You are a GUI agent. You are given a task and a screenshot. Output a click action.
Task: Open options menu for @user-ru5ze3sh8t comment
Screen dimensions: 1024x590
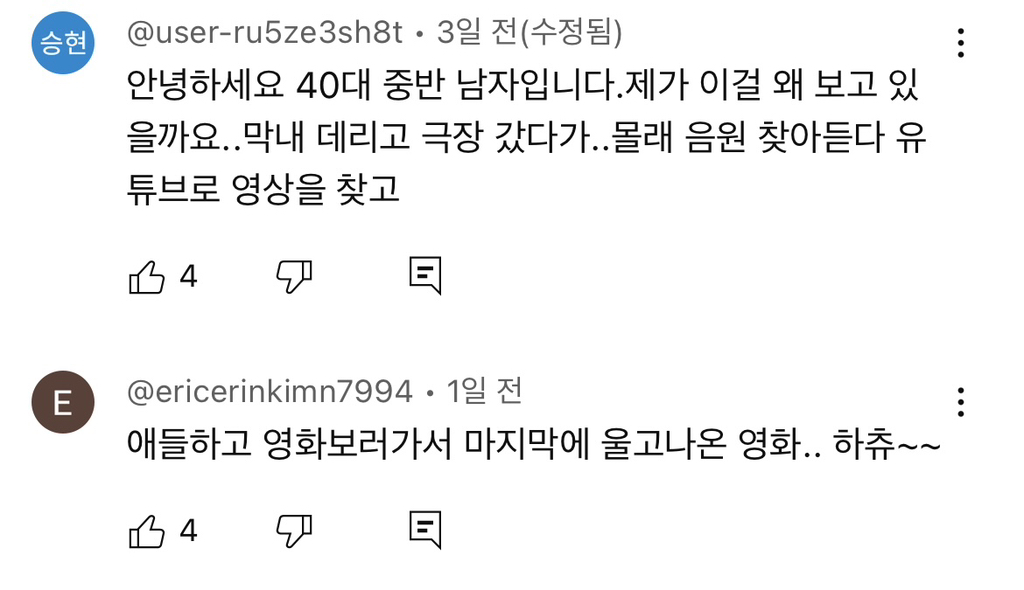click(x=961, y=43)
